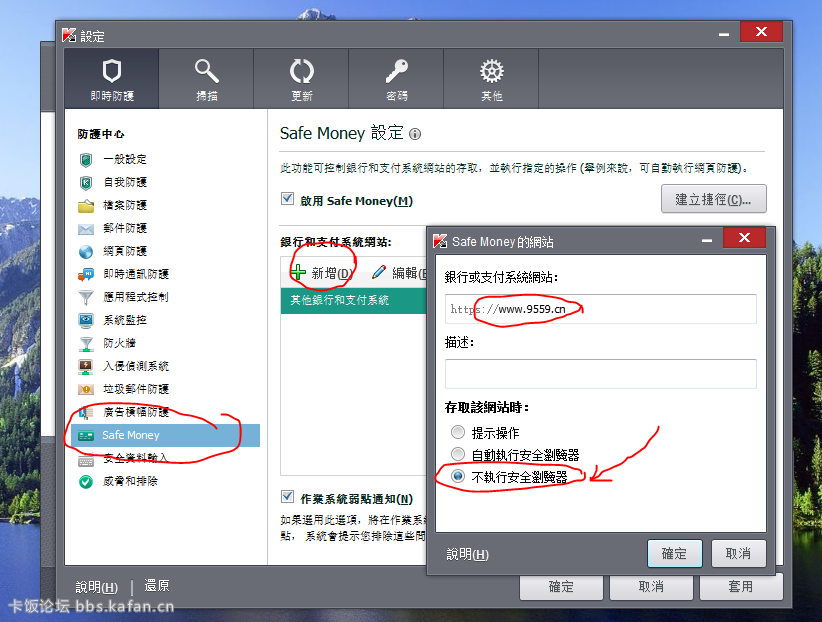
Task: Click Kaspersky logo in 設定 title bar
Action: click(69, 36)
